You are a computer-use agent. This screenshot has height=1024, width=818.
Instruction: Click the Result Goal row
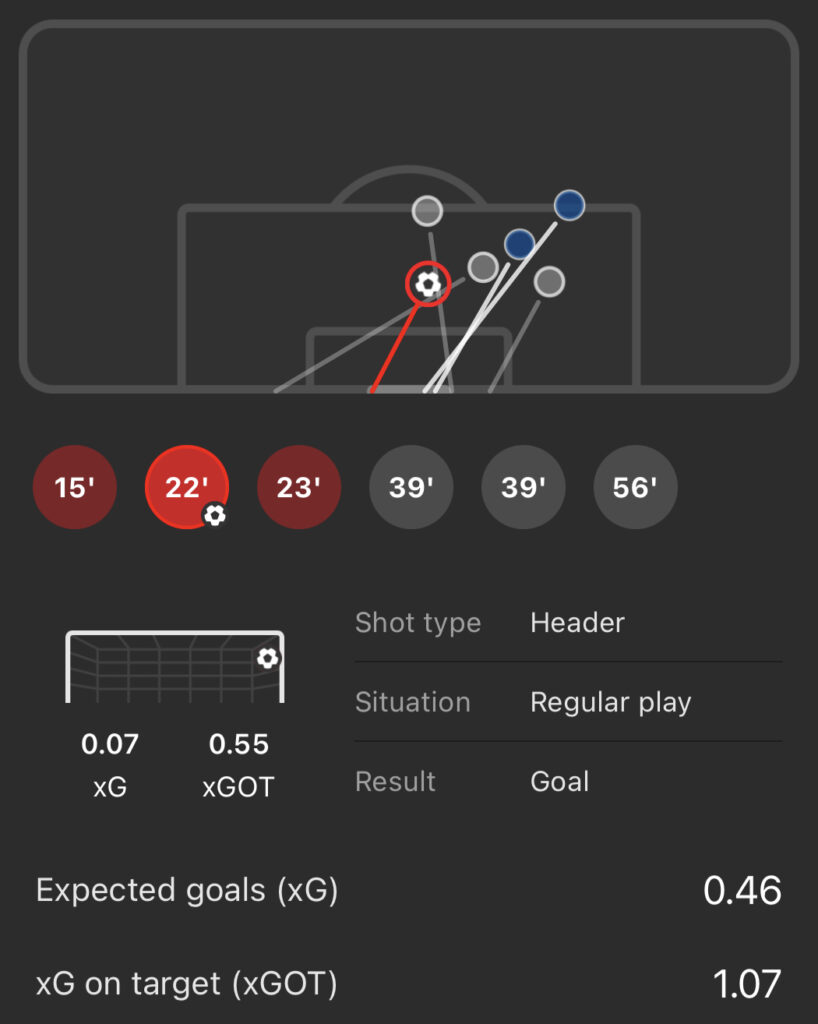568,781
